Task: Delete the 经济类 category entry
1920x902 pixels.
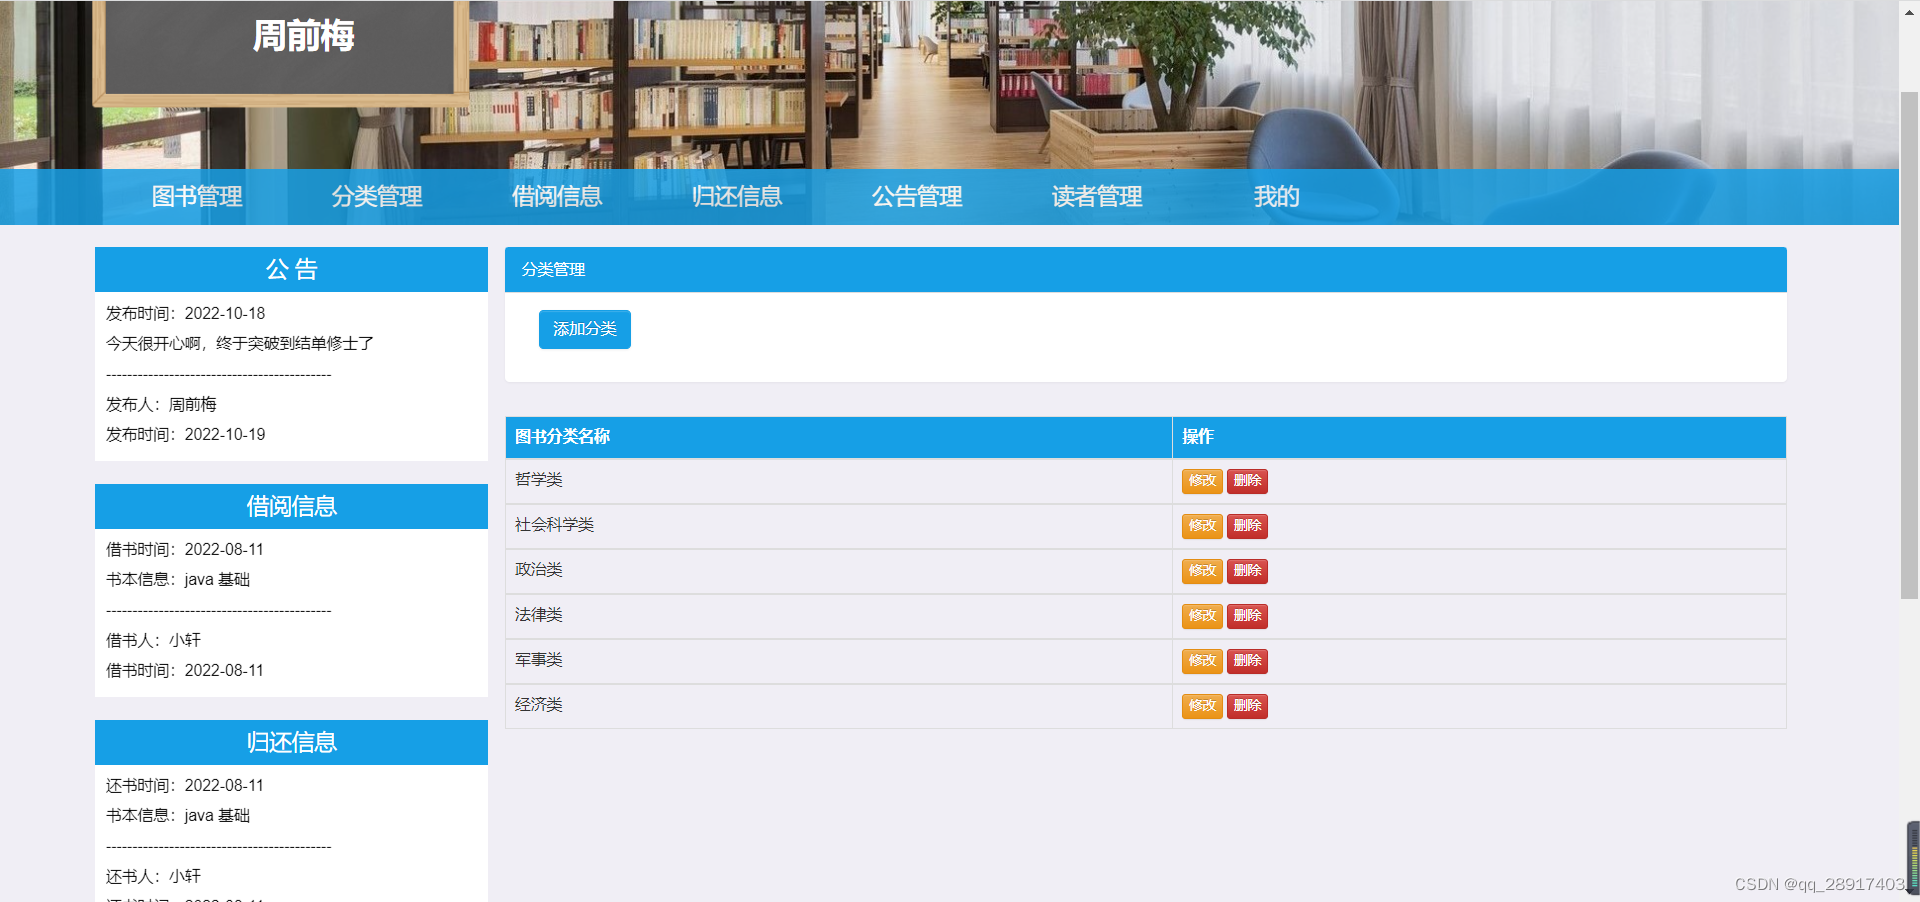Action: click(1247, 706)
